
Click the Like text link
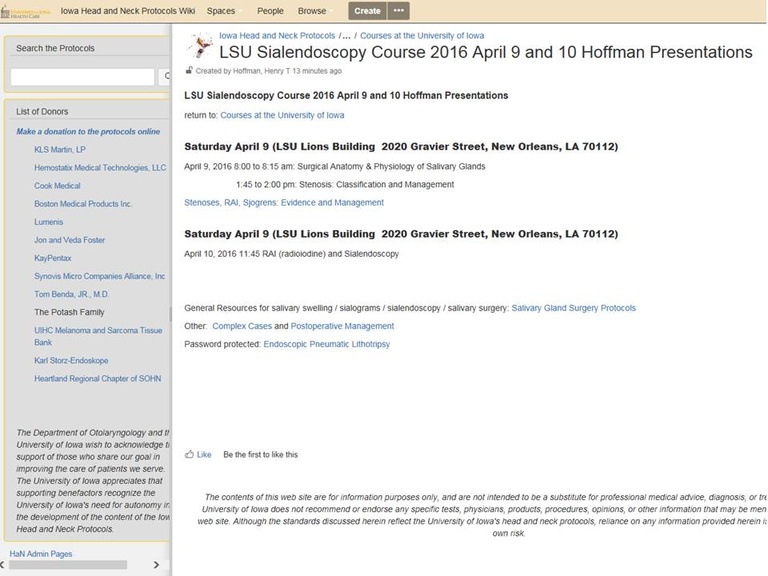[204, 455]
